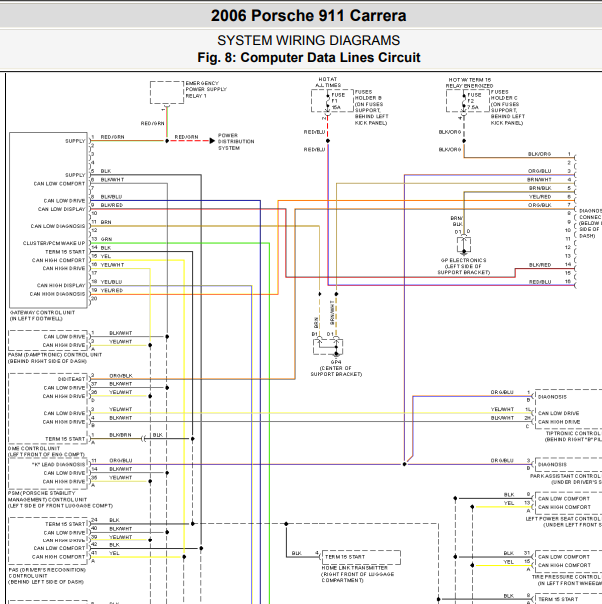Select the 'FUSES HOLDER C' description text

(508, 107)
